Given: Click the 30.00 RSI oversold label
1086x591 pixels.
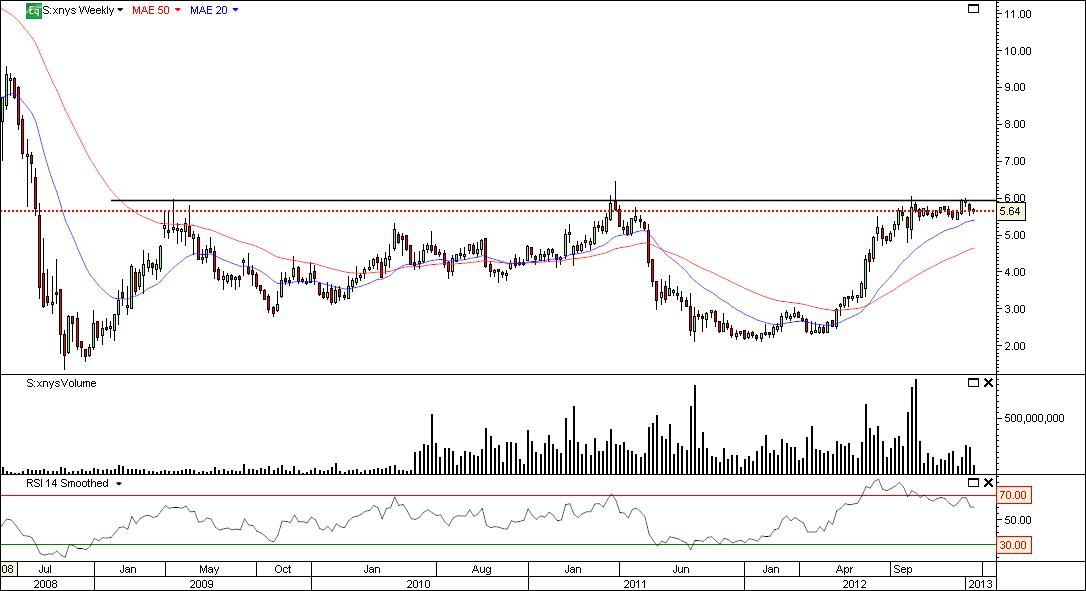Looking at the screenshot, I should coord(1013,545).
